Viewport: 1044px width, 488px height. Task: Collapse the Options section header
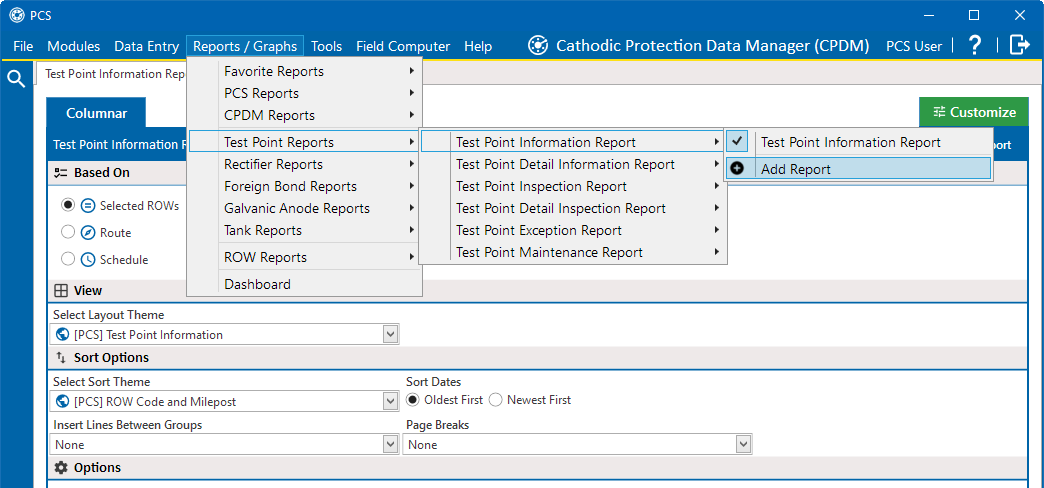coord(538,467)
